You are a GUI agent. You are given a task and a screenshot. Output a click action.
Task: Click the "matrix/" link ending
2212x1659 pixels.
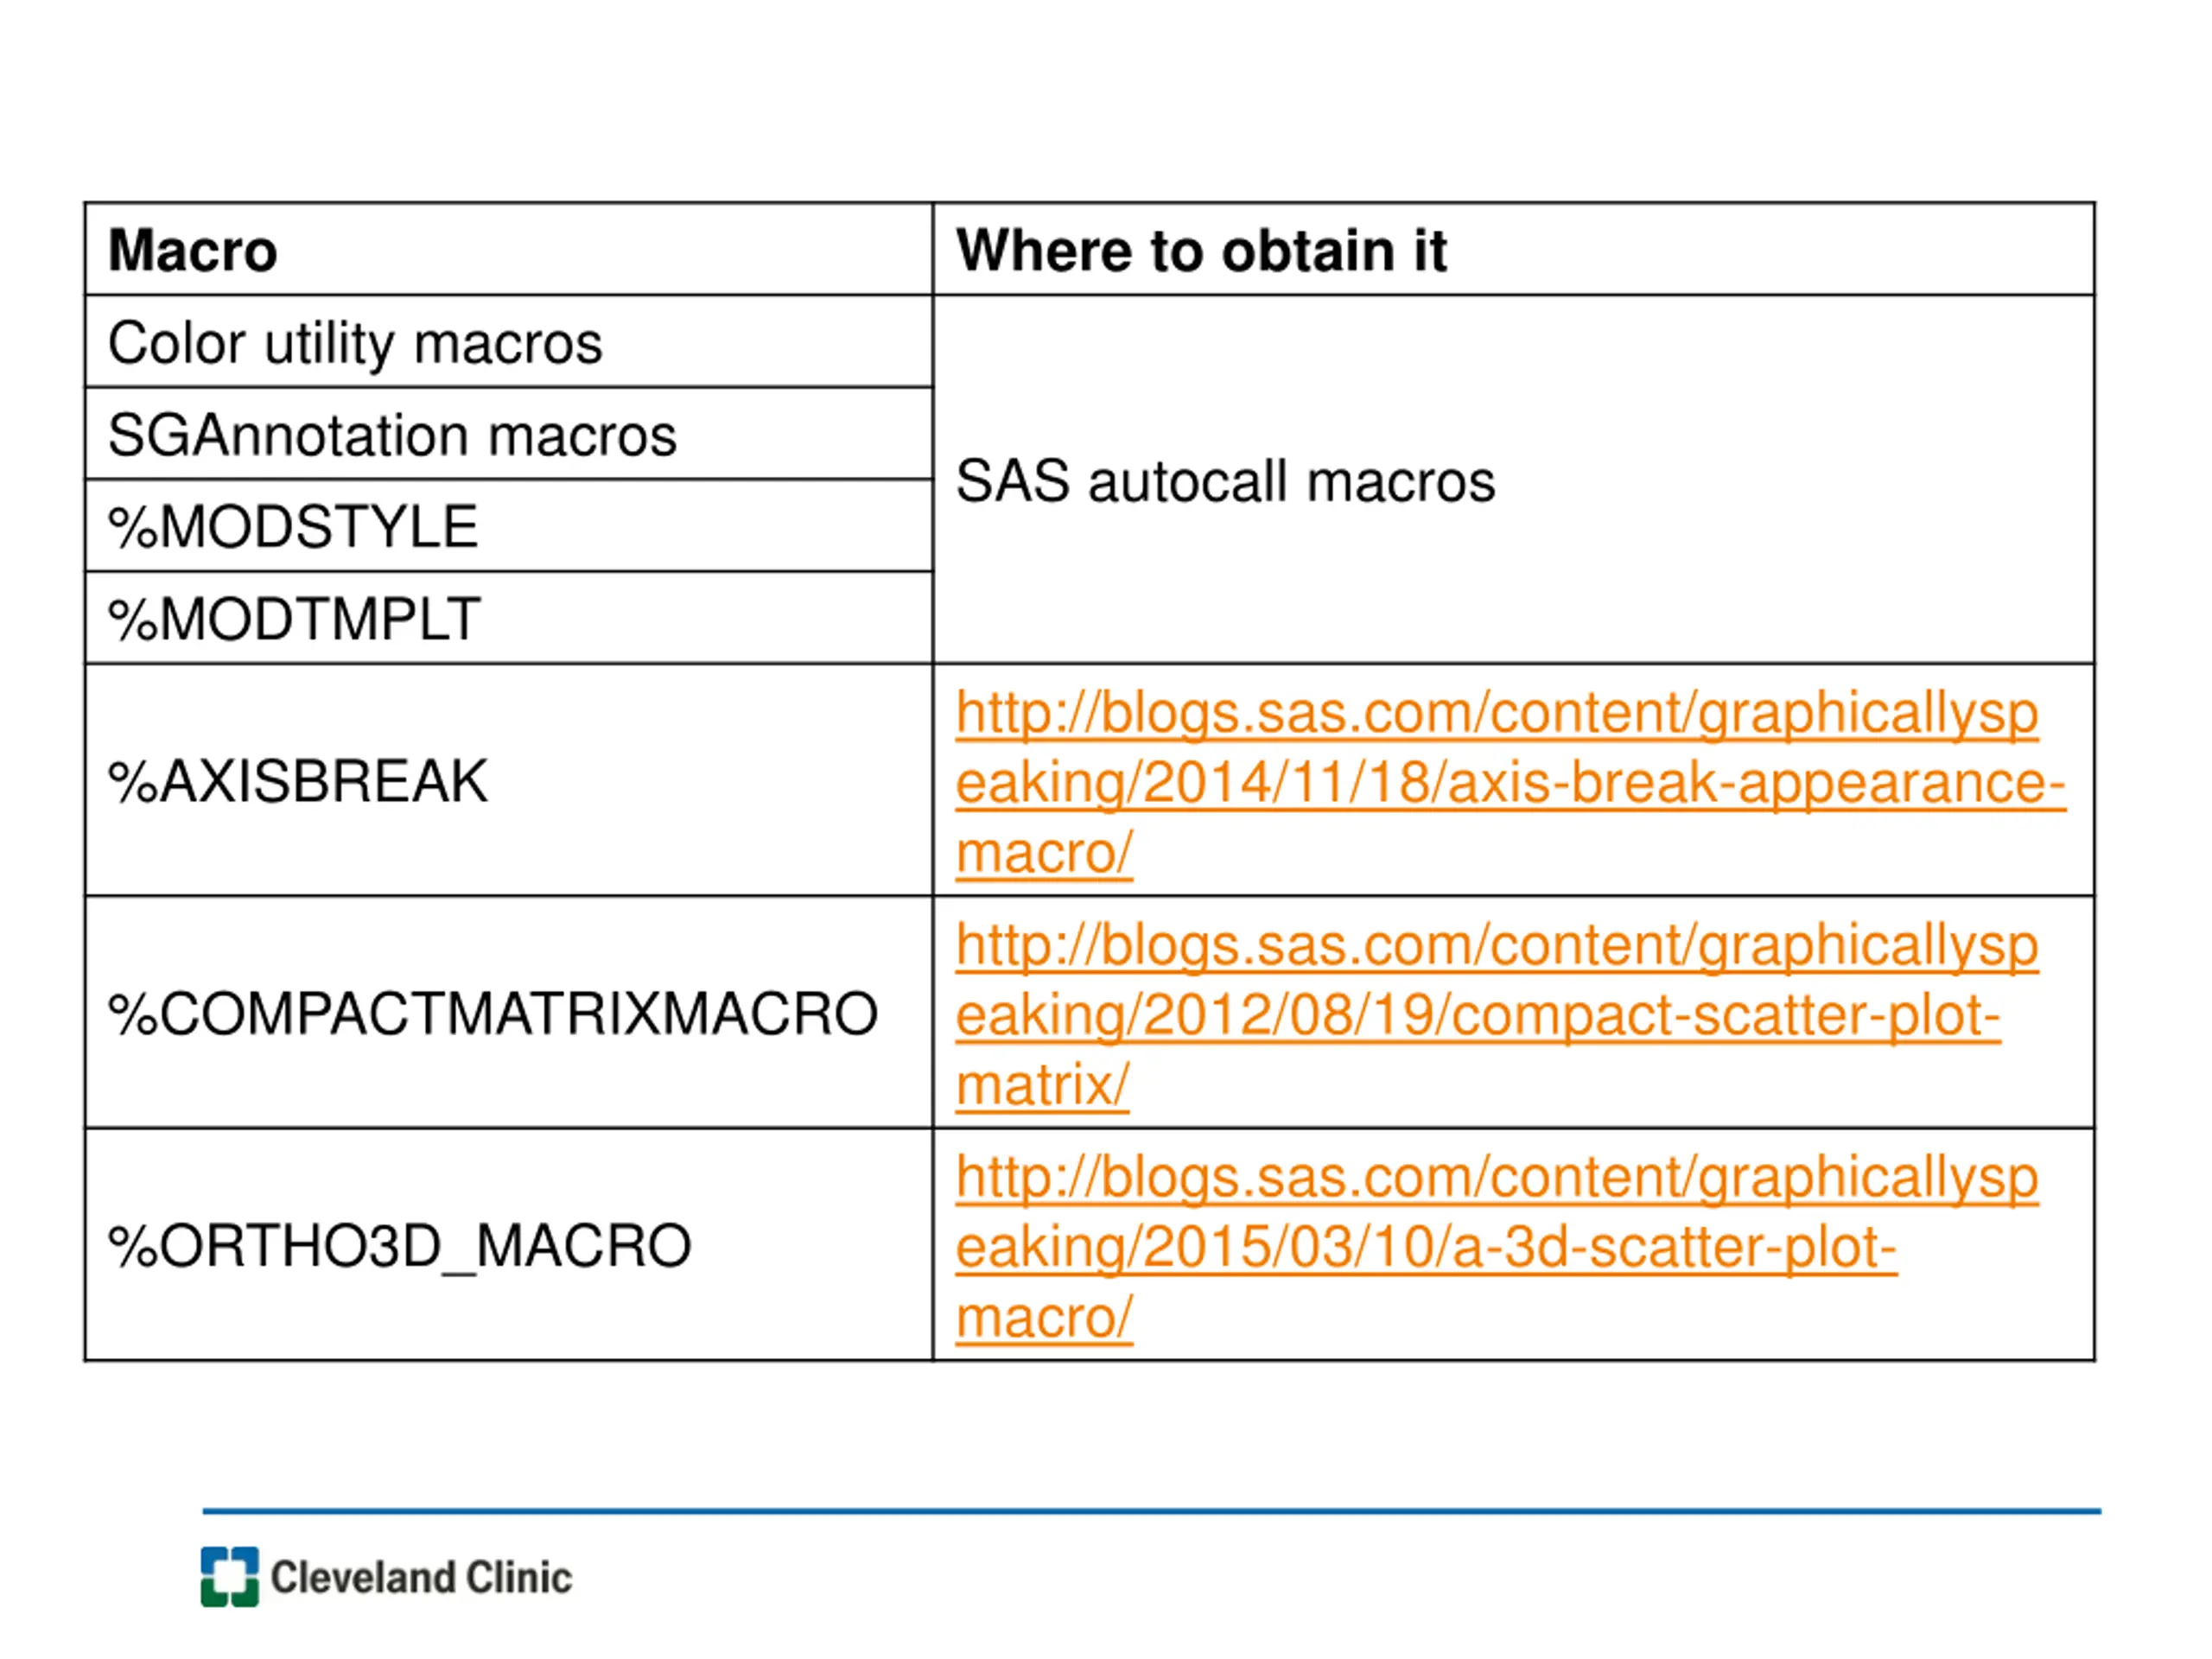(x=1042, y=1085)
